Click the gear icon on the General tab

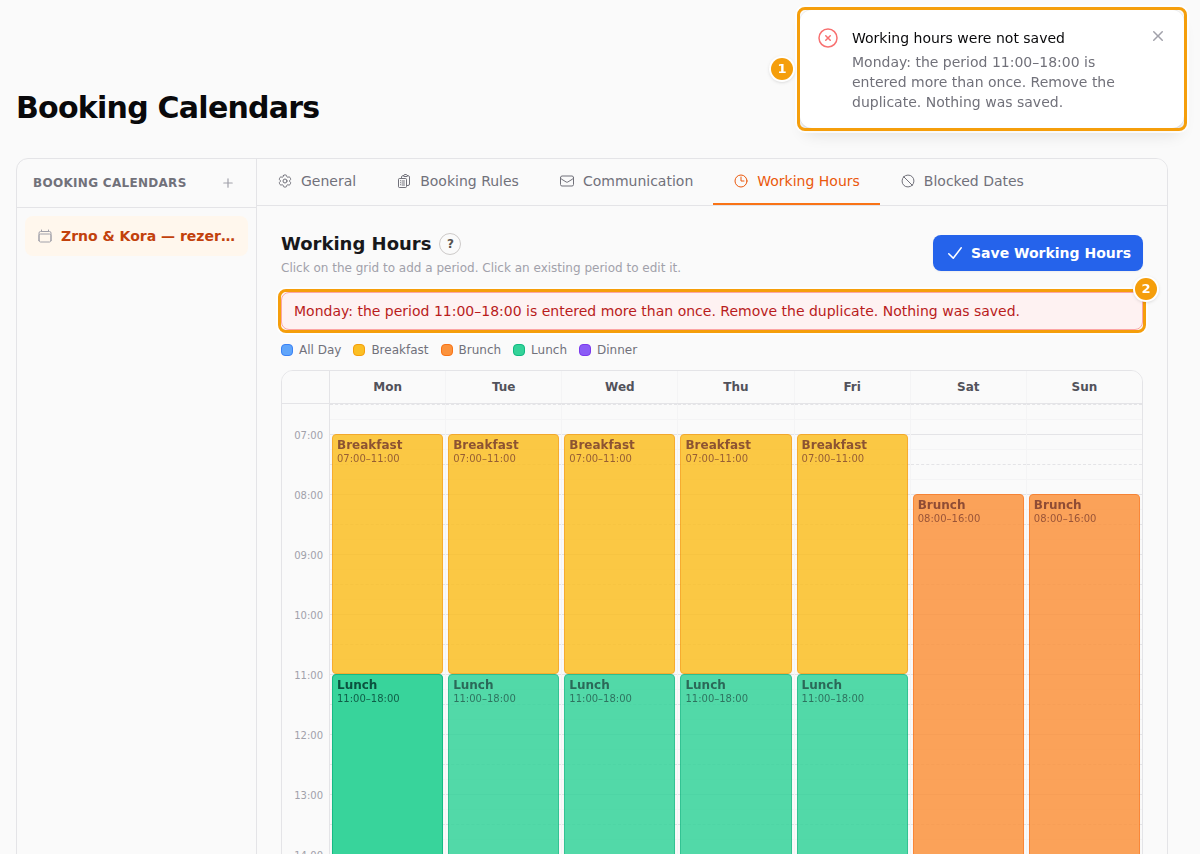click(285, 181)
